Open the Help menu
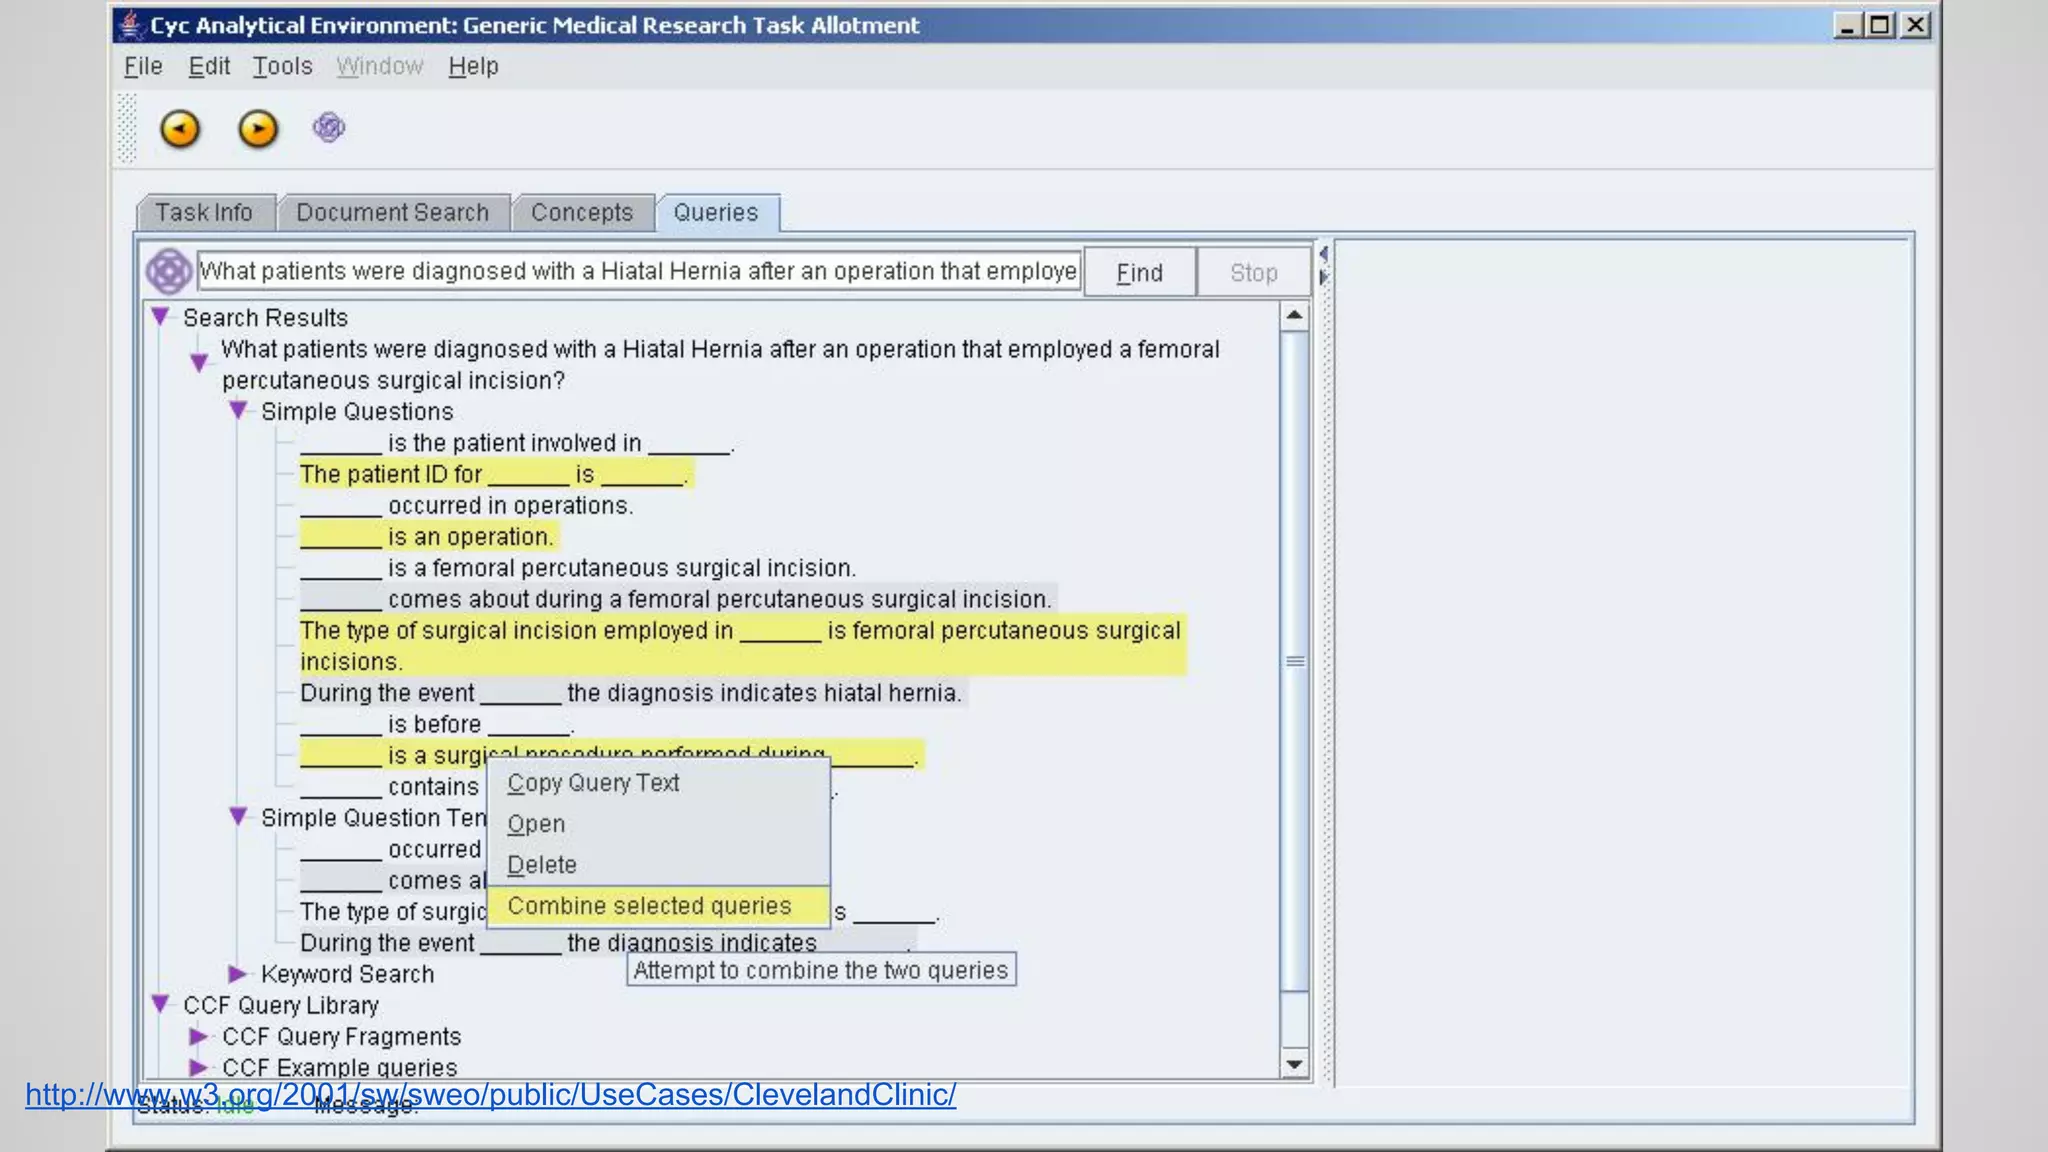 coord(473,66)
